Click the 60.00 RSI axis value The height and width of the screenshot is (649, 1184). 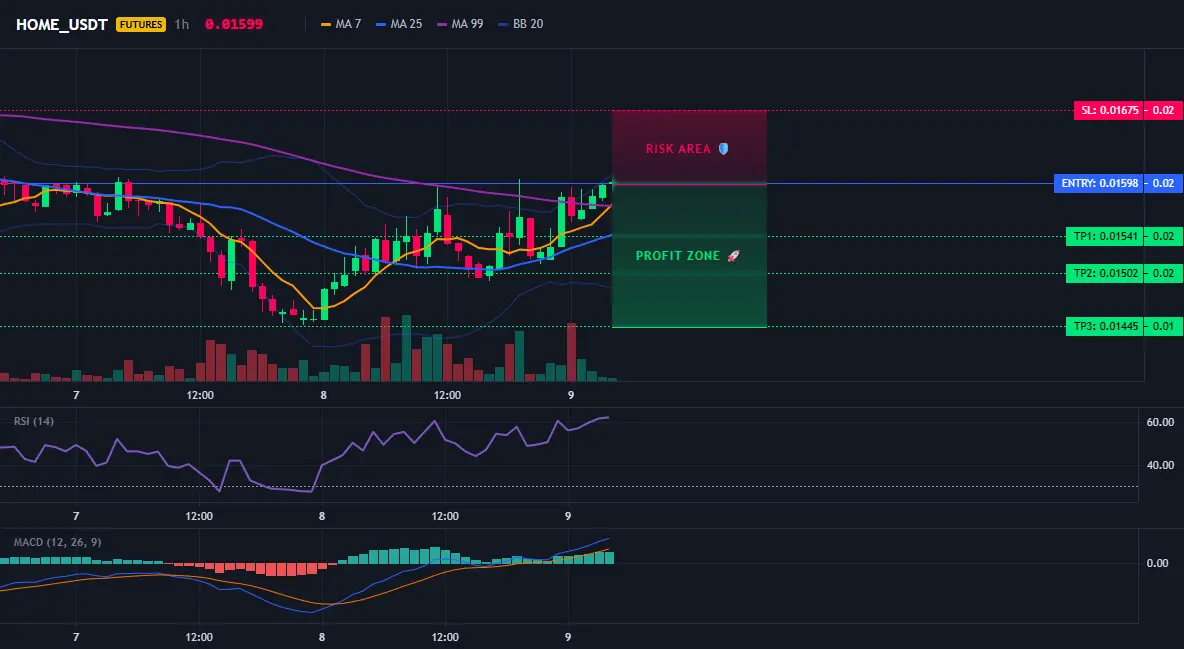pos(1160,422)
